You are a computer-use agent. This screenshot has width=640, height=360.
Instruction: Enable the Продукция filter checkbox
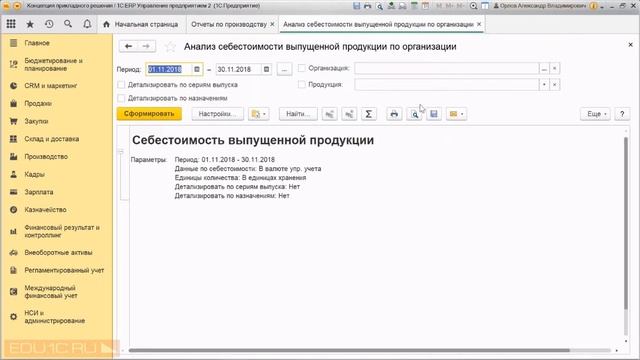(302, 84)
